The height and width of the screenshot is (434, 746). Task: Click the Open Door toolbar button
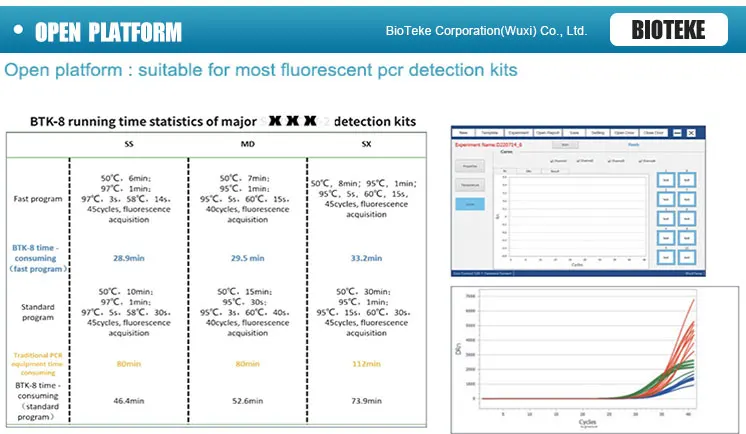tap(624, 133)
